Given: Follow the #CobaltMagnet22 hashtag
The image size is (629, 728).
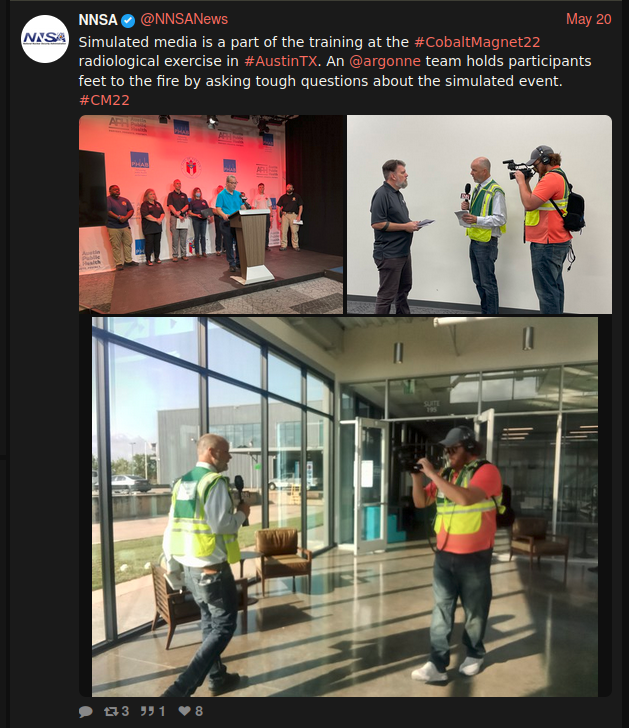Looking at the screenshot, I should coord(477,42).
